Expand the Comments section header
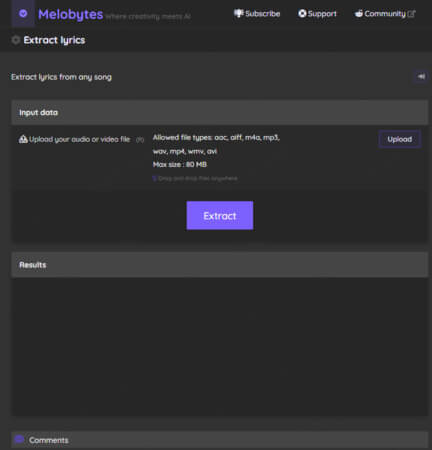 (220, 440)
